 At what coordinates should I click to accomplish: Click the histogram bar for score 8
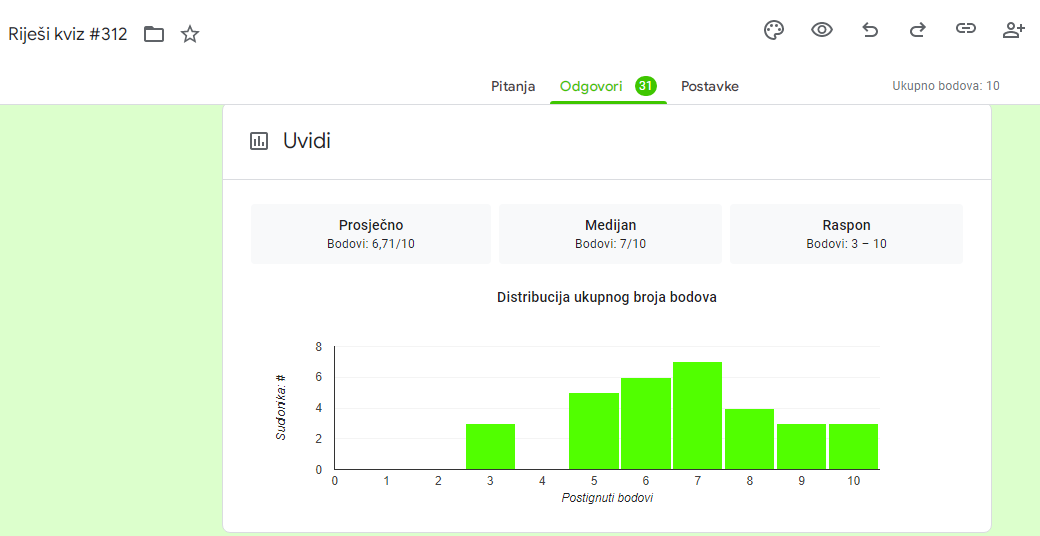tap(749, 439)
